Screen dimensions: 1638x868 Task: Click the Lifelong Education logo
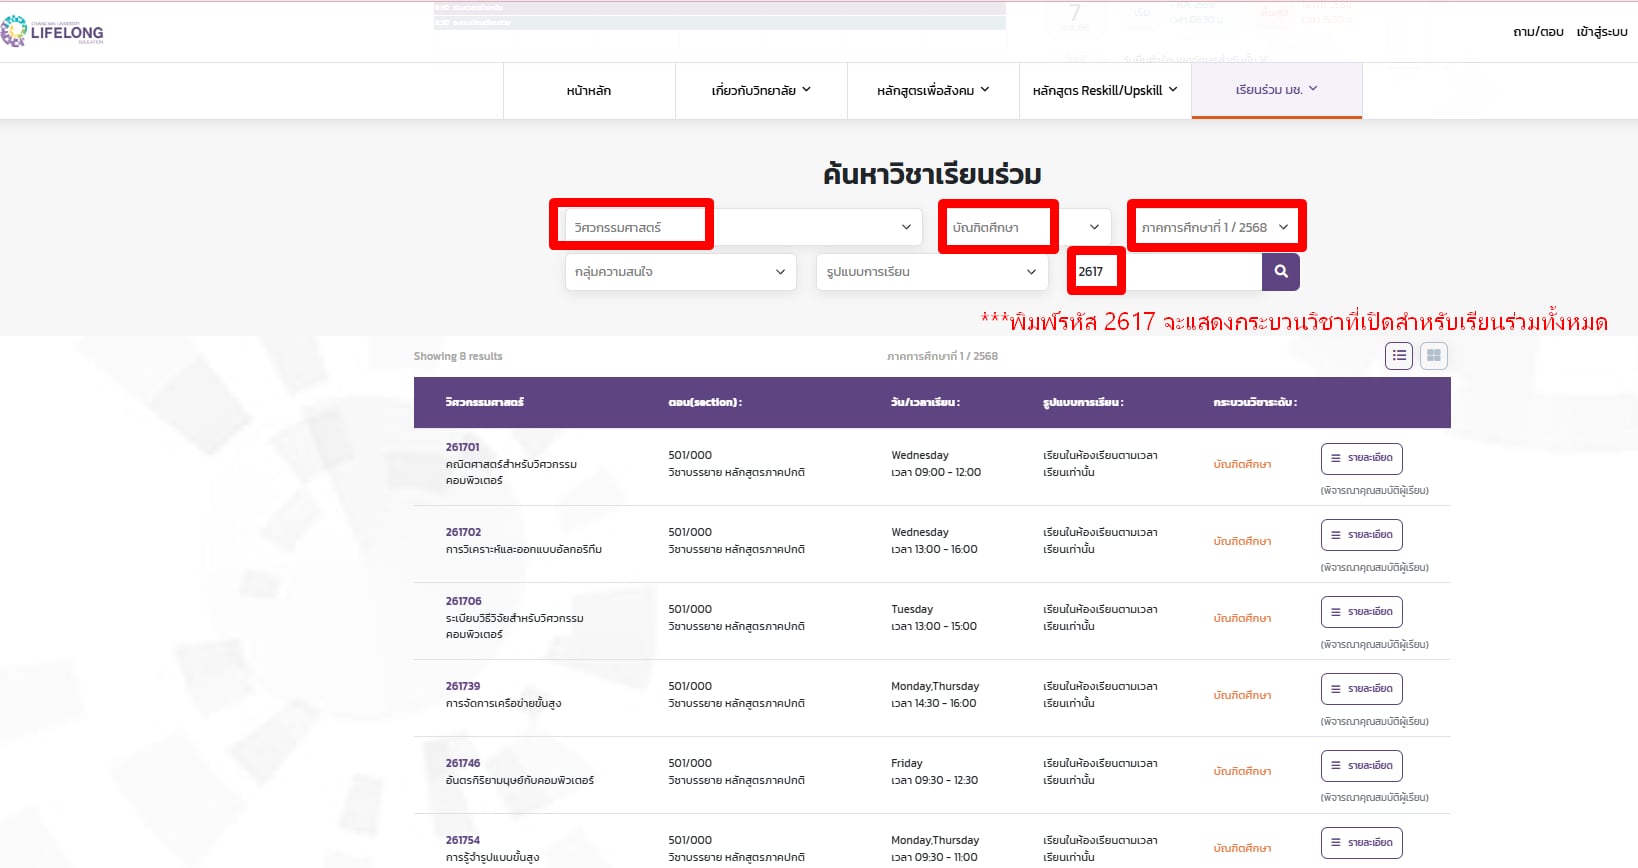coord(53,32)
